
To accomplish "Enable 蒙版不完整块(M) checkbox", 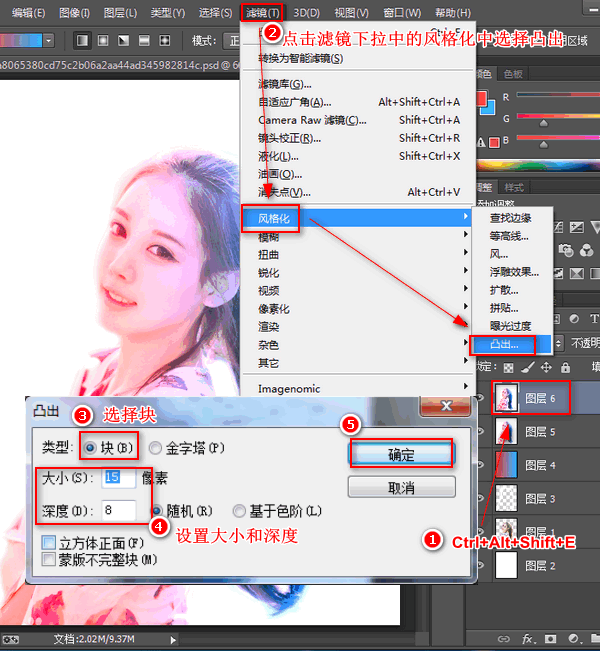I will pyautogui.click(x=49, y=559).
